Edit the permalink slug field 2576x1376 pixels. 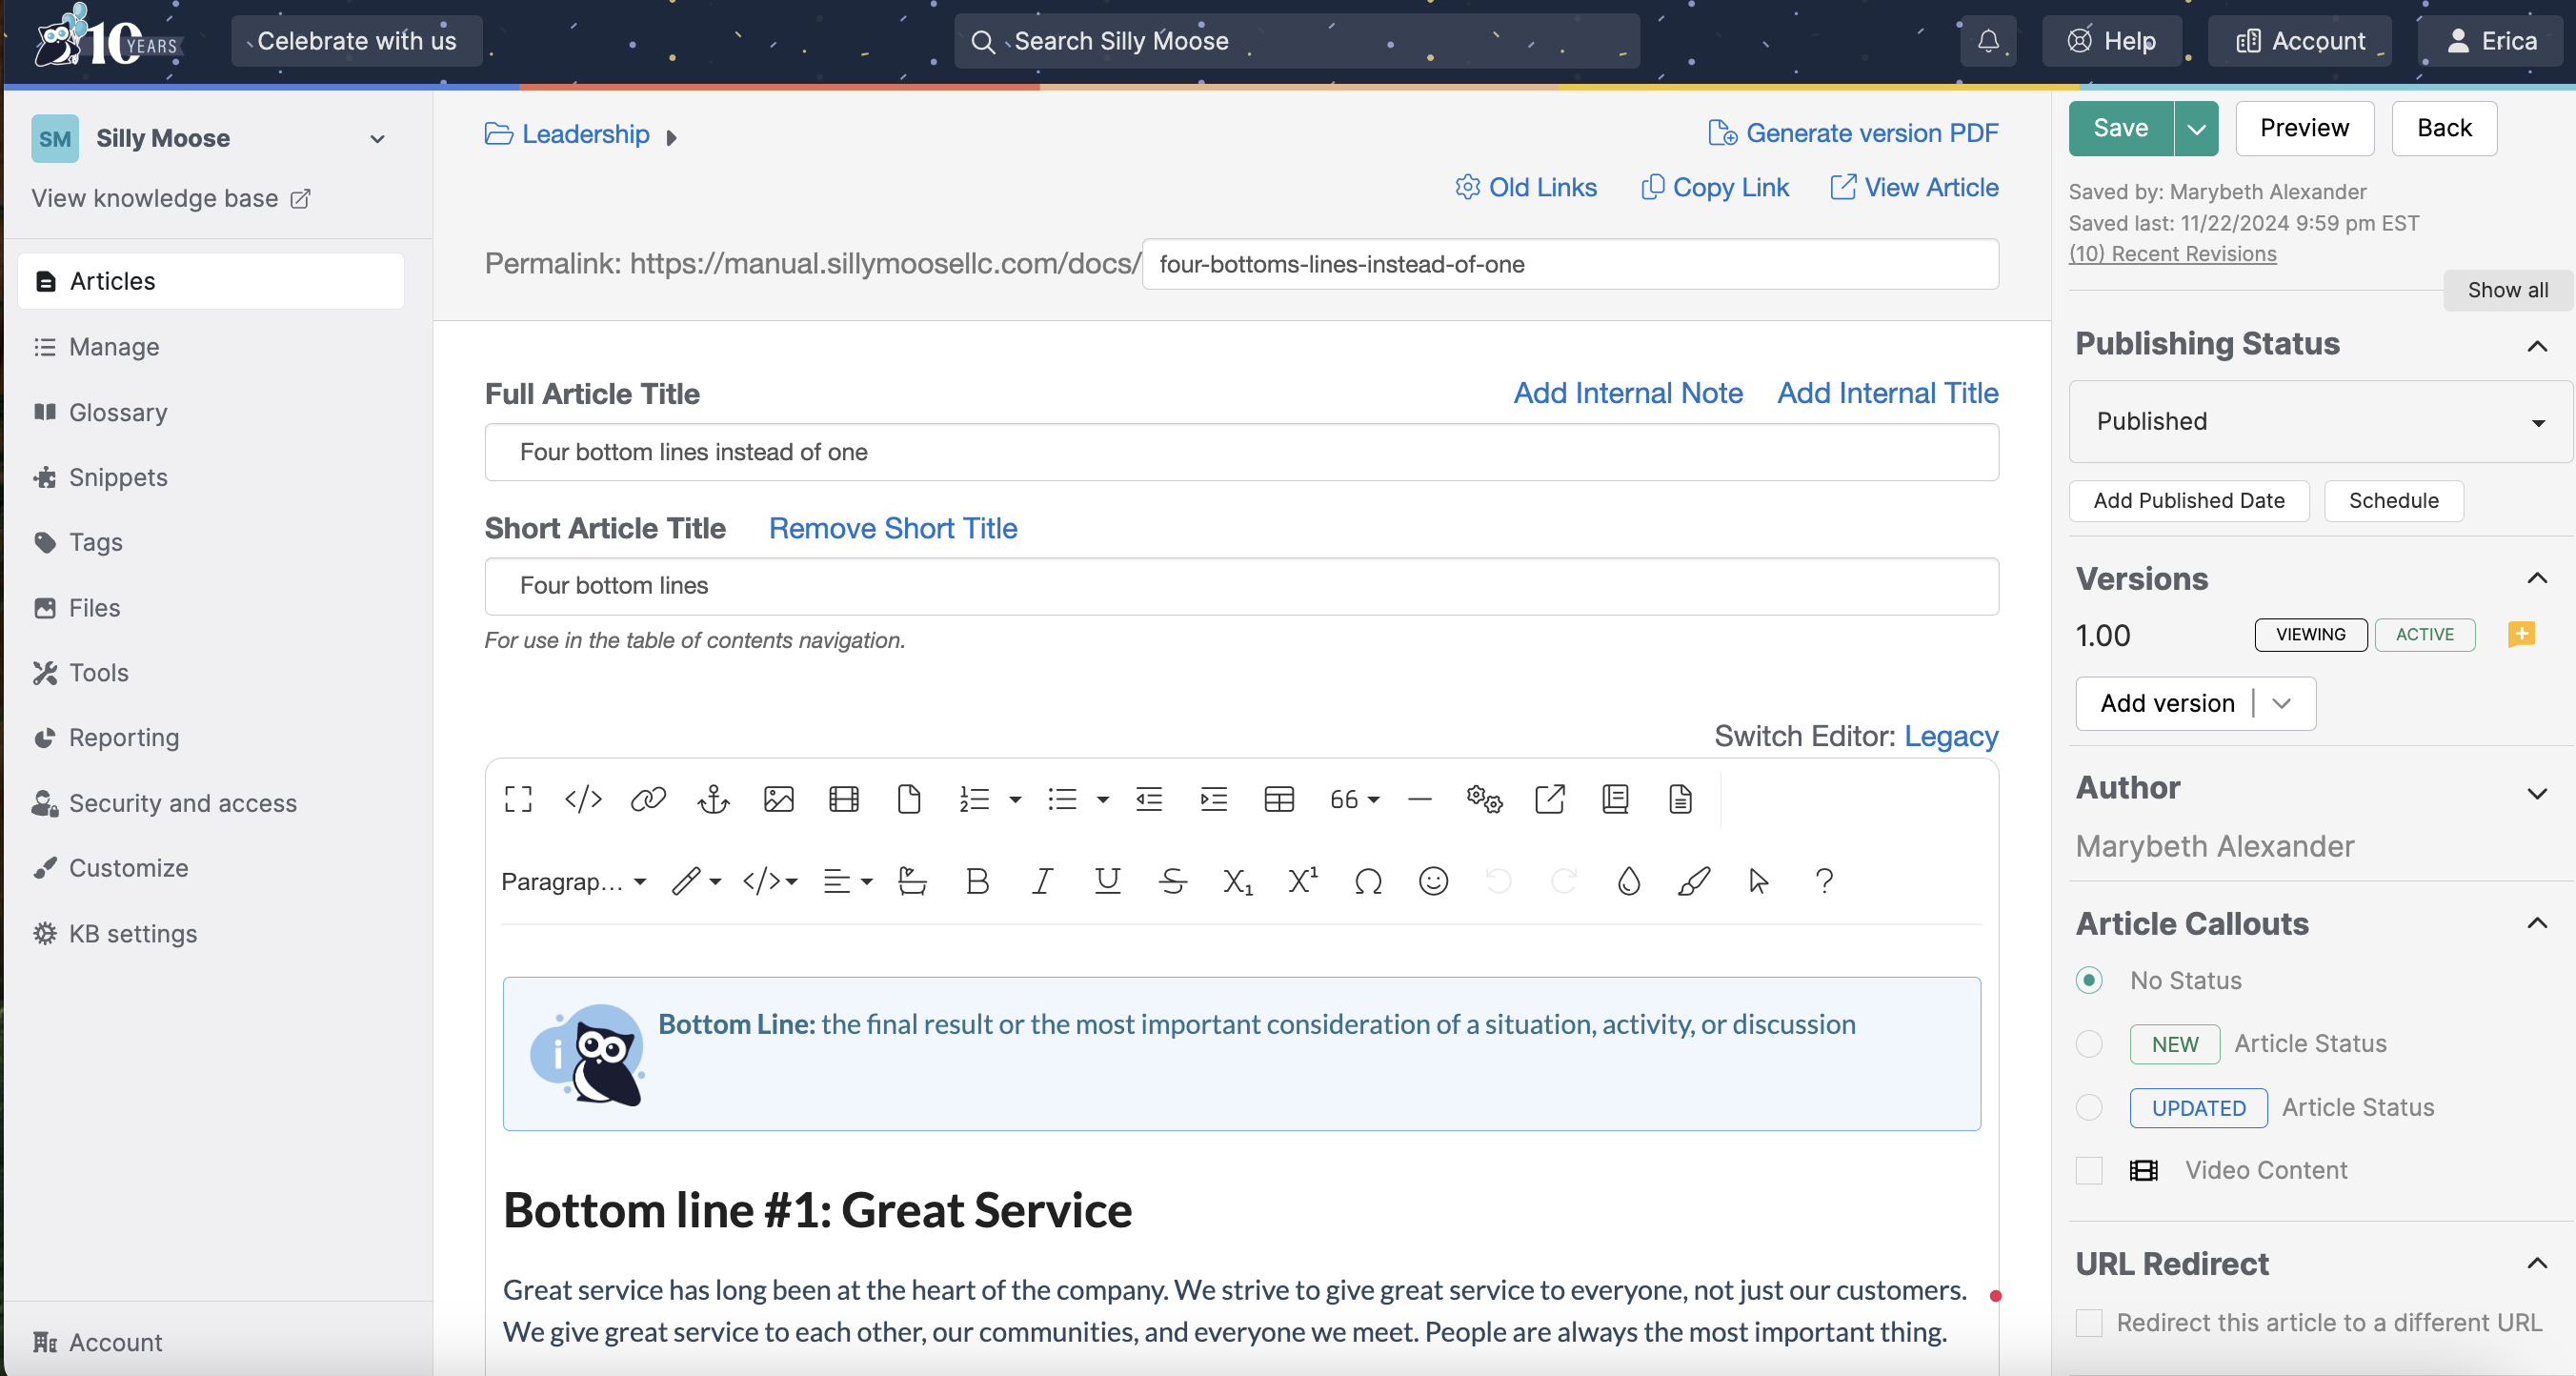click(1570, 264)
